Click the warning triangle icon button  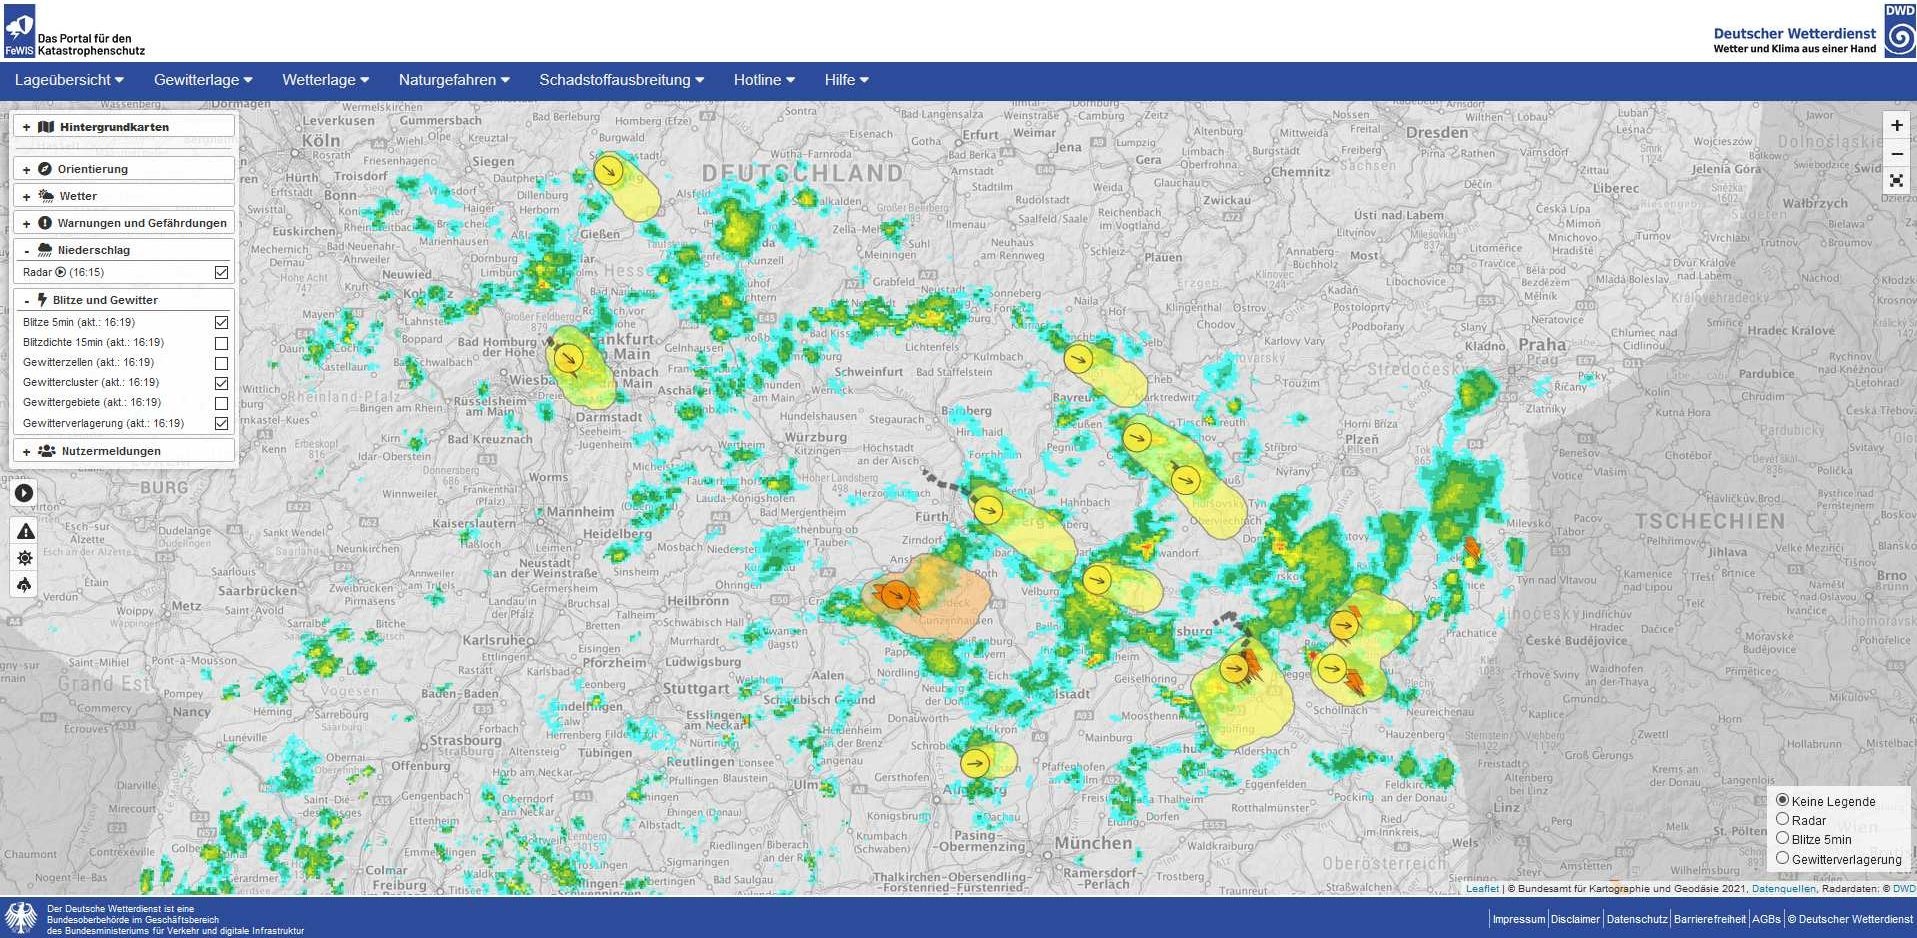[25, 532]
